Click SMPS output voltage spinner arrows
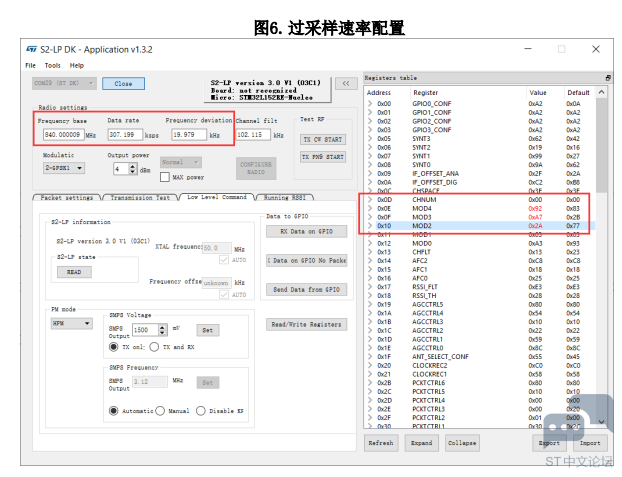This screenshot has width=622, height=477. click(162, 330)
